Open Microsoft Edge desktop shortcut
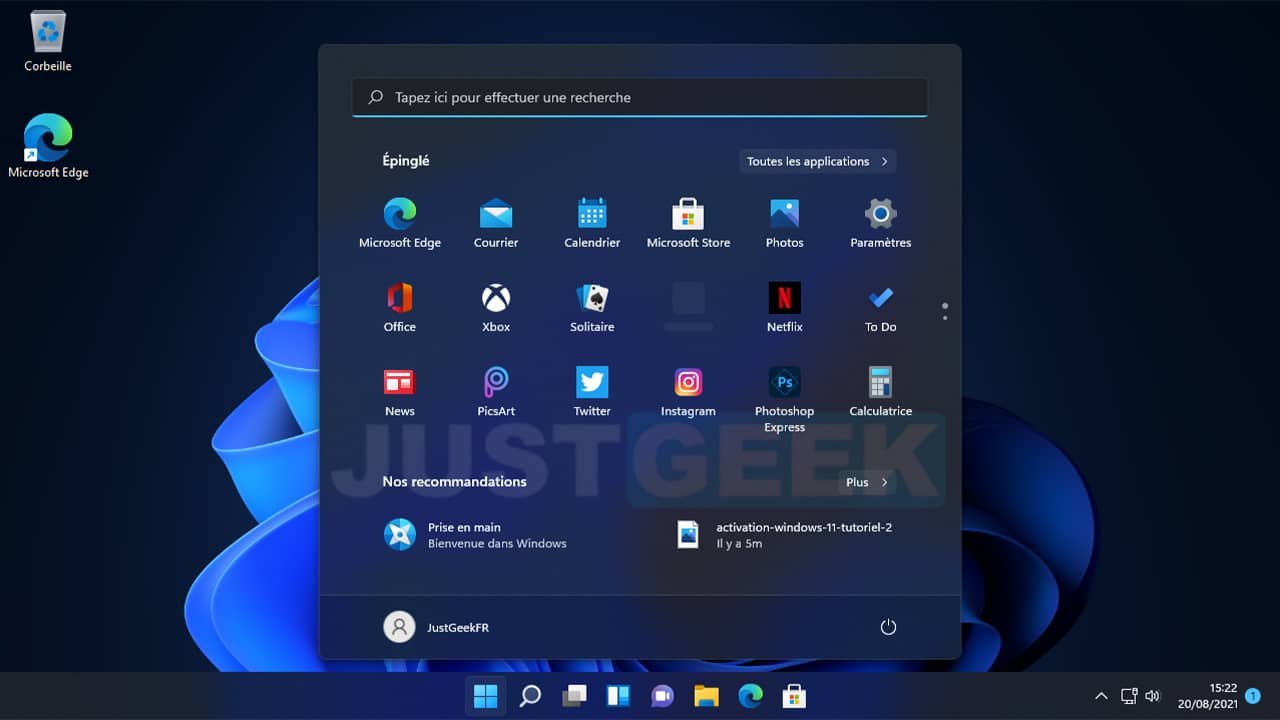This screenshot has height=720, width=1280. pyautogui.click(x=48, y=146)
